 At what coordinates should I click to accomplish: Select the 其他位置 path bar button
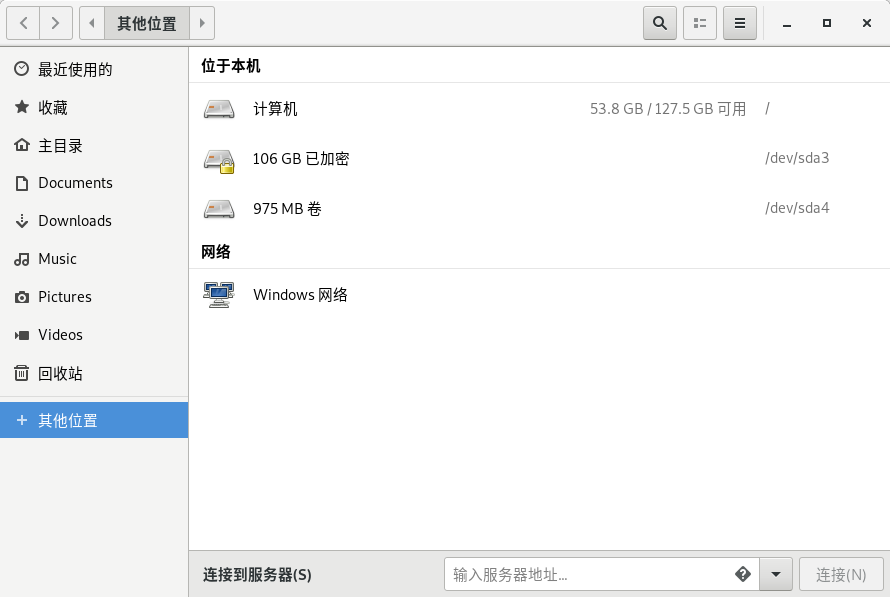pos(147,23)
